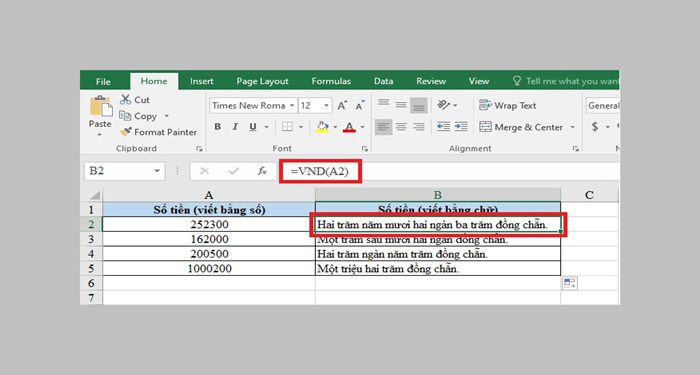
Task: Increase font size with the large A icon
Action: (x=342, y=106)
